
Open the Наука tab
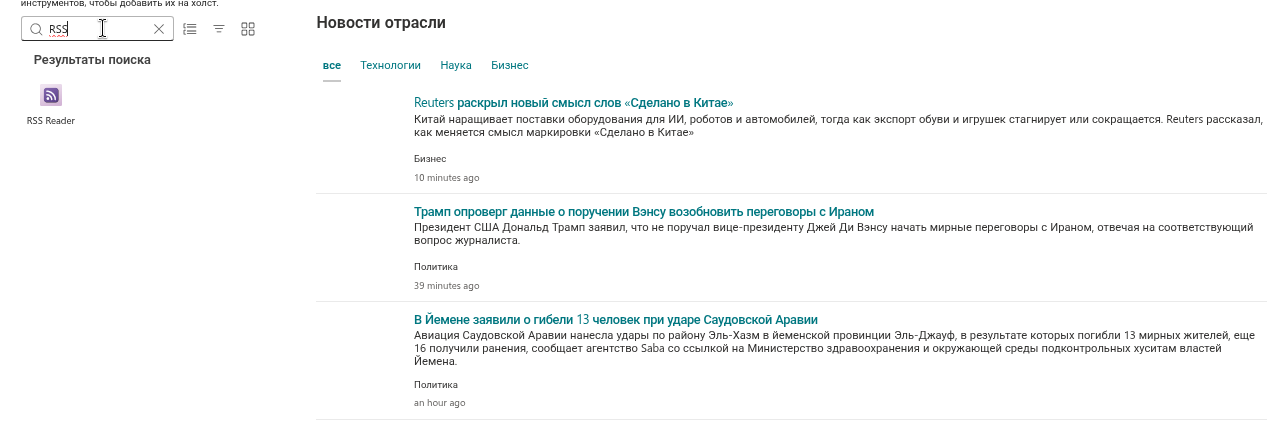[456, 65]
